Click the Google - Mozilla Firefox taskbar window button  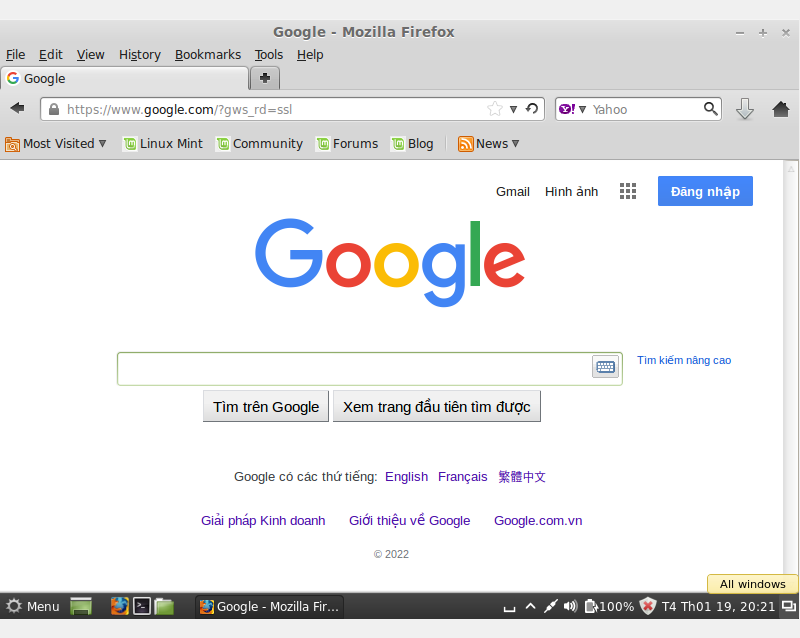[x=269, y=606]
